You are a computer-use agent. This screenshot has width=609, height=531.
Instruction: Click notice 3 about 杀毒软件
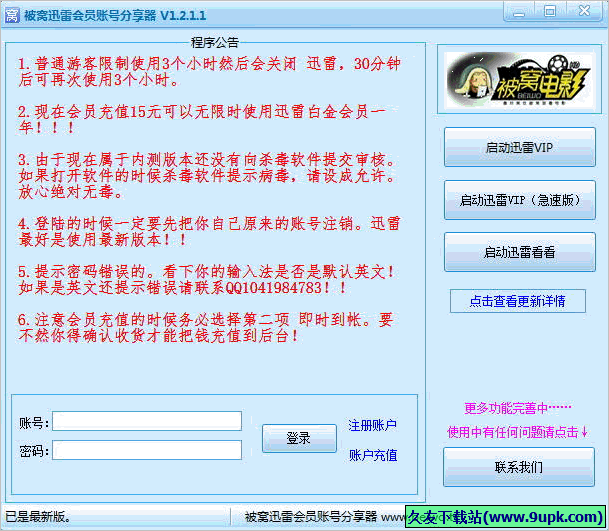207,176
